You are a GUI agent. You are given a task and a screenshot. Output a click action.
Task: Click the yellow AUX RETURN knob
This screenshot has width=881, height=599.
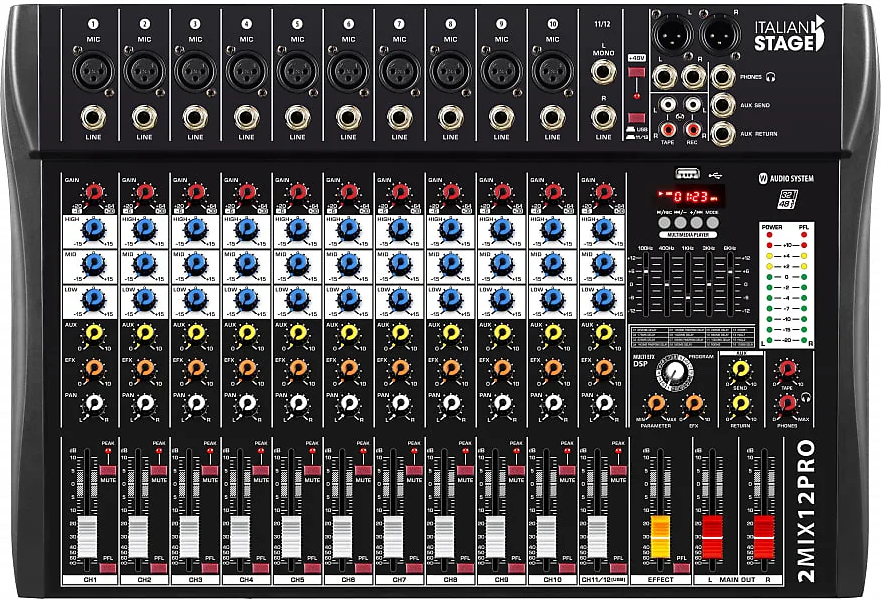(x=740, y=403)
